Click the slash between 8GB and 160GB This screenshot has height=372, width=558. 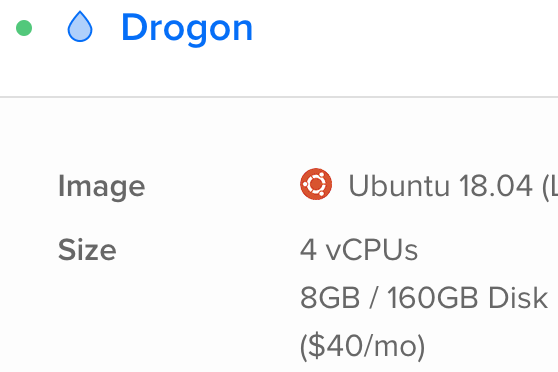[373, 298]
